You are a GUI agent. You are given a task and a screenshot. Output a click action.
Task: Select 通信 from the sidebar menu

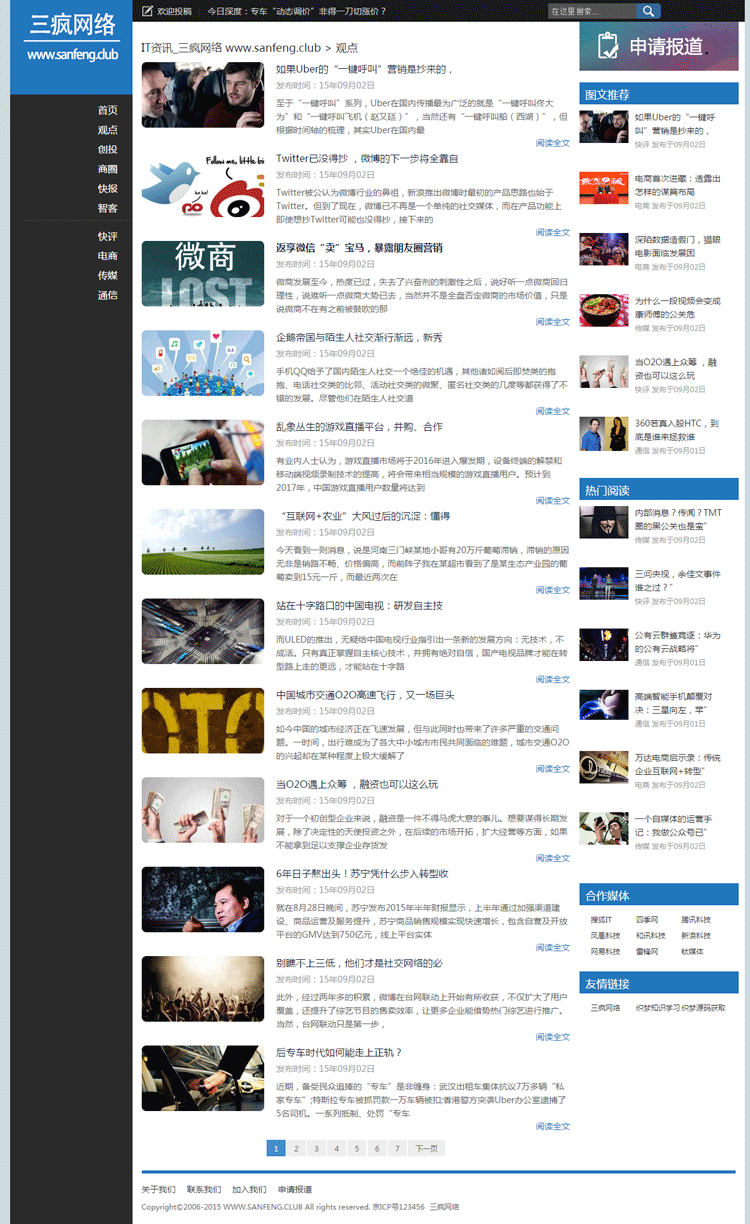(107, 295)
